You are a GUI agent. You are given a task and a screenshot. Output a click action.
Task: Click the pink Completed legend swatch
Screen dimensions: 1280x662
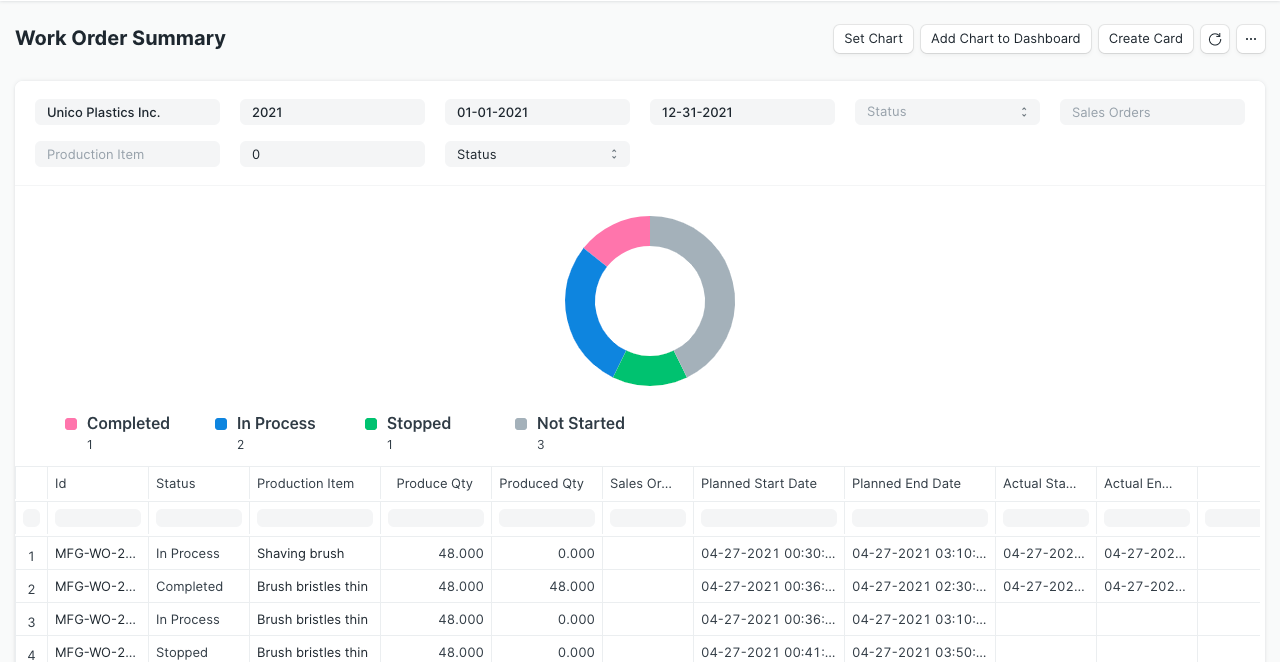point(71,424)
